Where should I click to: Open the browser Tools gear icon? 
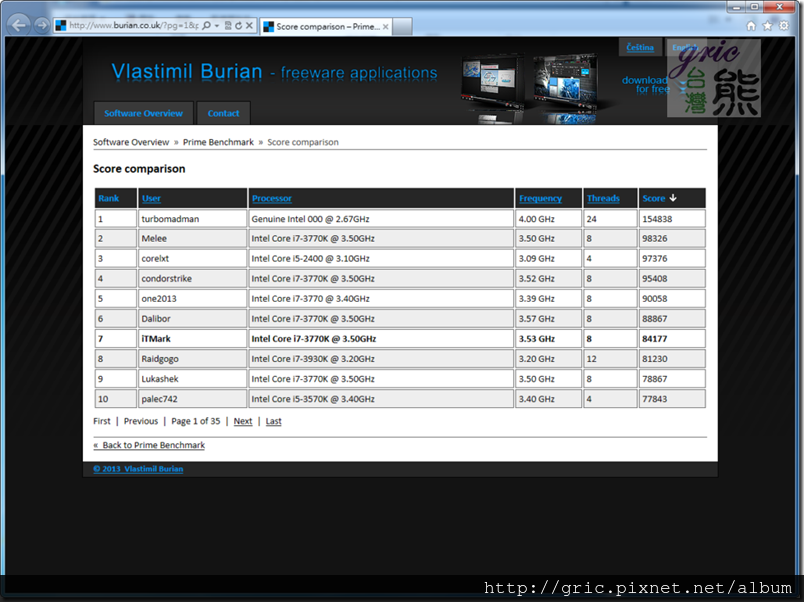tap(784, 26)
